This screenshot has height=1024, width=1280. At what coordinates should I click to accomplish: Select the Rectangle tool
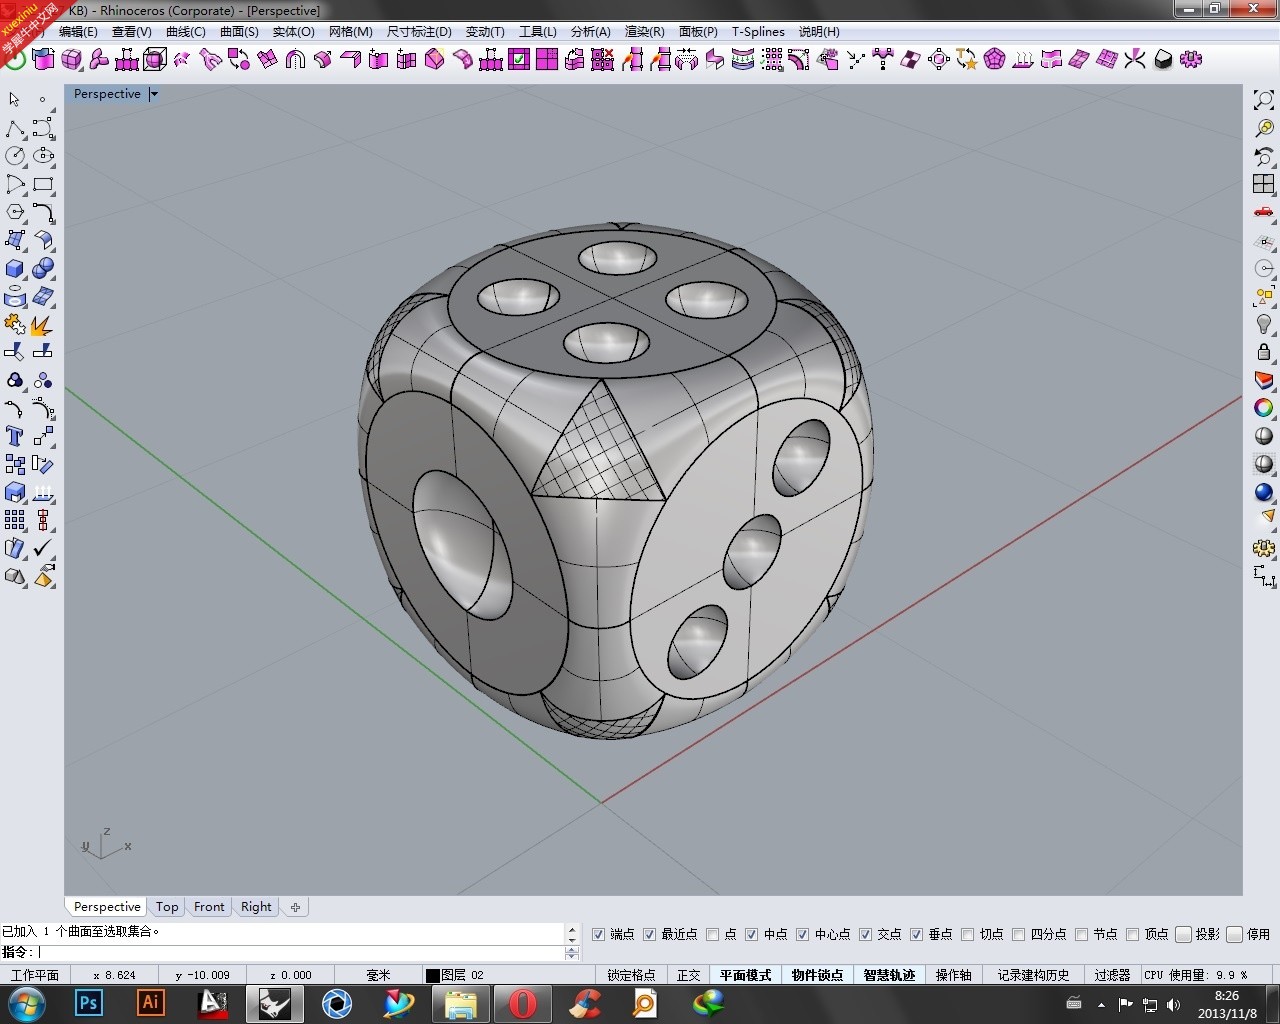tap(43, 184)
